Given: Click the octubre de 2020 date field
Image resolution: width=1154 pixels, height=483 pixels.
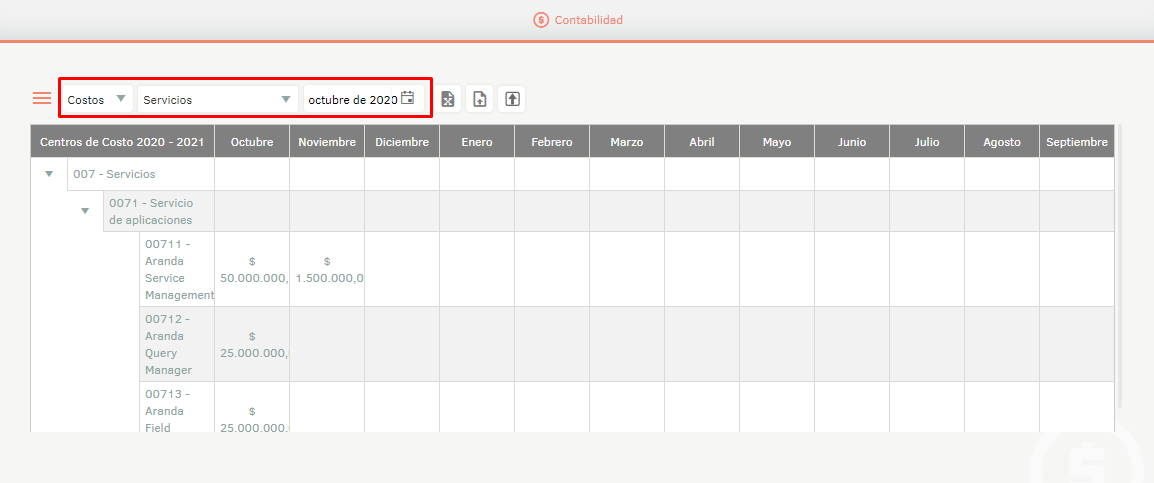Looking at the screenshot, I should [353, 100].
